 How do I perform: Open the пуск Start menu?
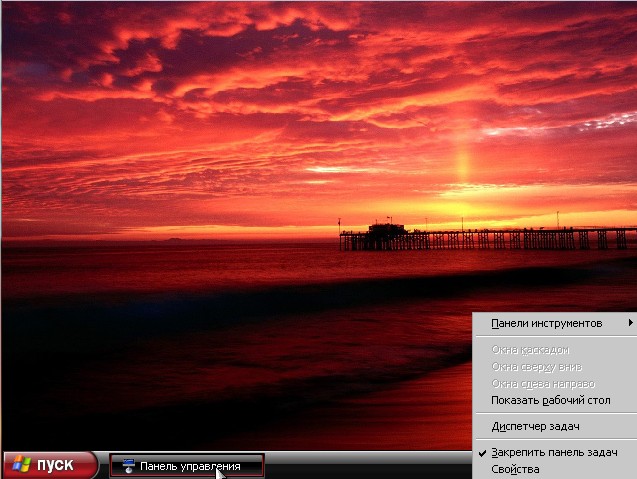click(x=50, y=465)
